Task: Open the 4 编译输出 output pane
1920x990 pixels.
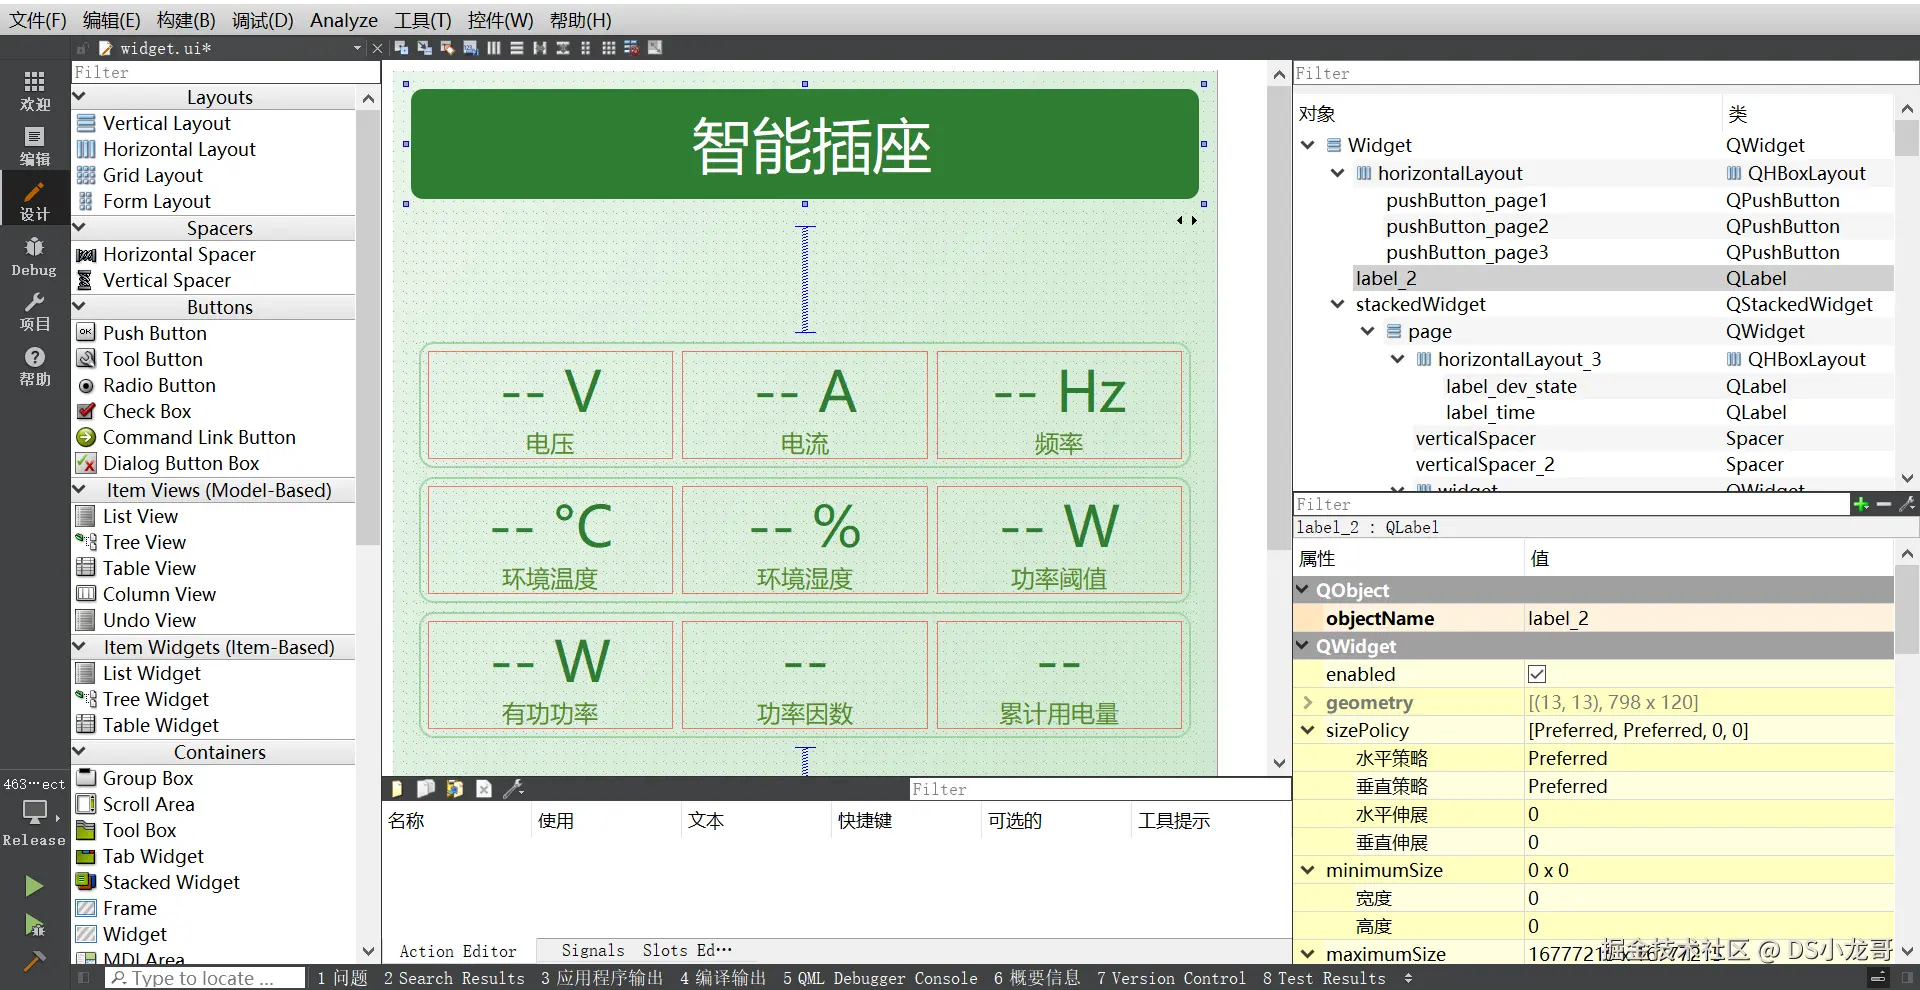Action: click(723, 978)
